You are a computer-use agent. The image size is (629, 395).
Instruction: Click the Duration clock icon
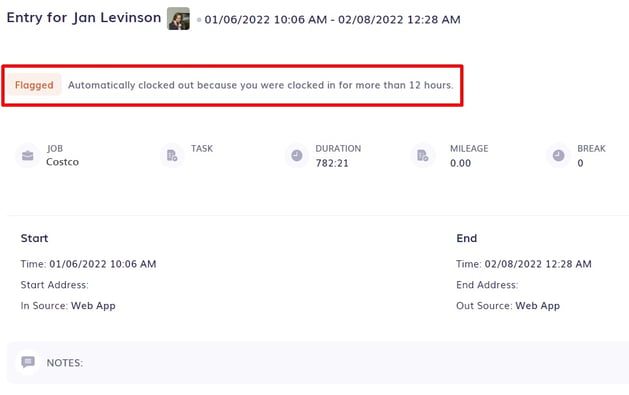[297, 156]
